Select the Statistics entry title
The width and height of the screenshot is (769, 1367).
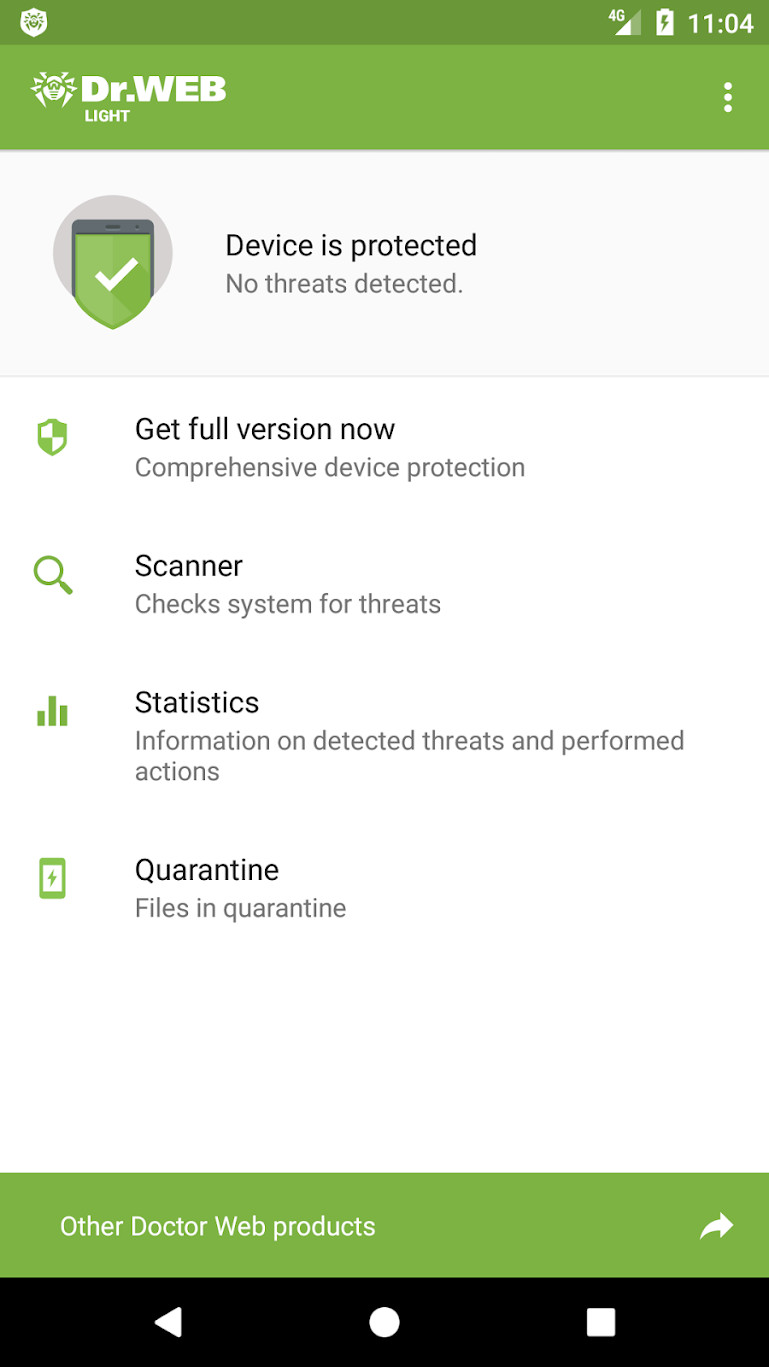click(197, 703)
